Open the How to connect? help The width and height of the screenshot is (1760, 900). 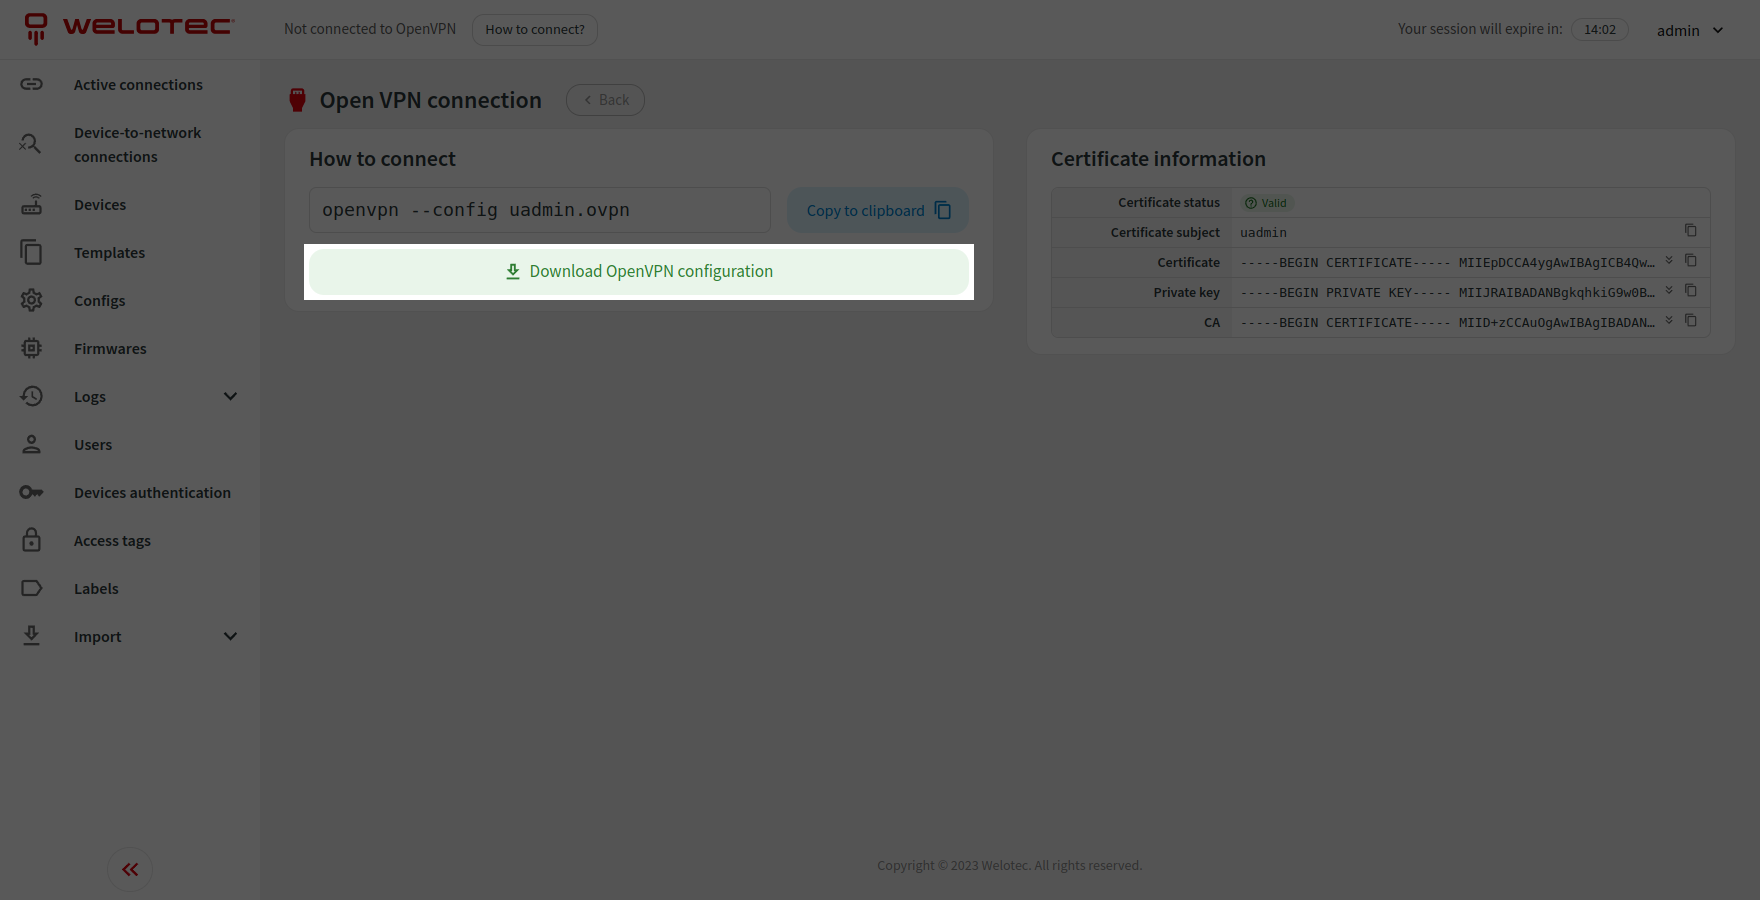click(534, 29)
